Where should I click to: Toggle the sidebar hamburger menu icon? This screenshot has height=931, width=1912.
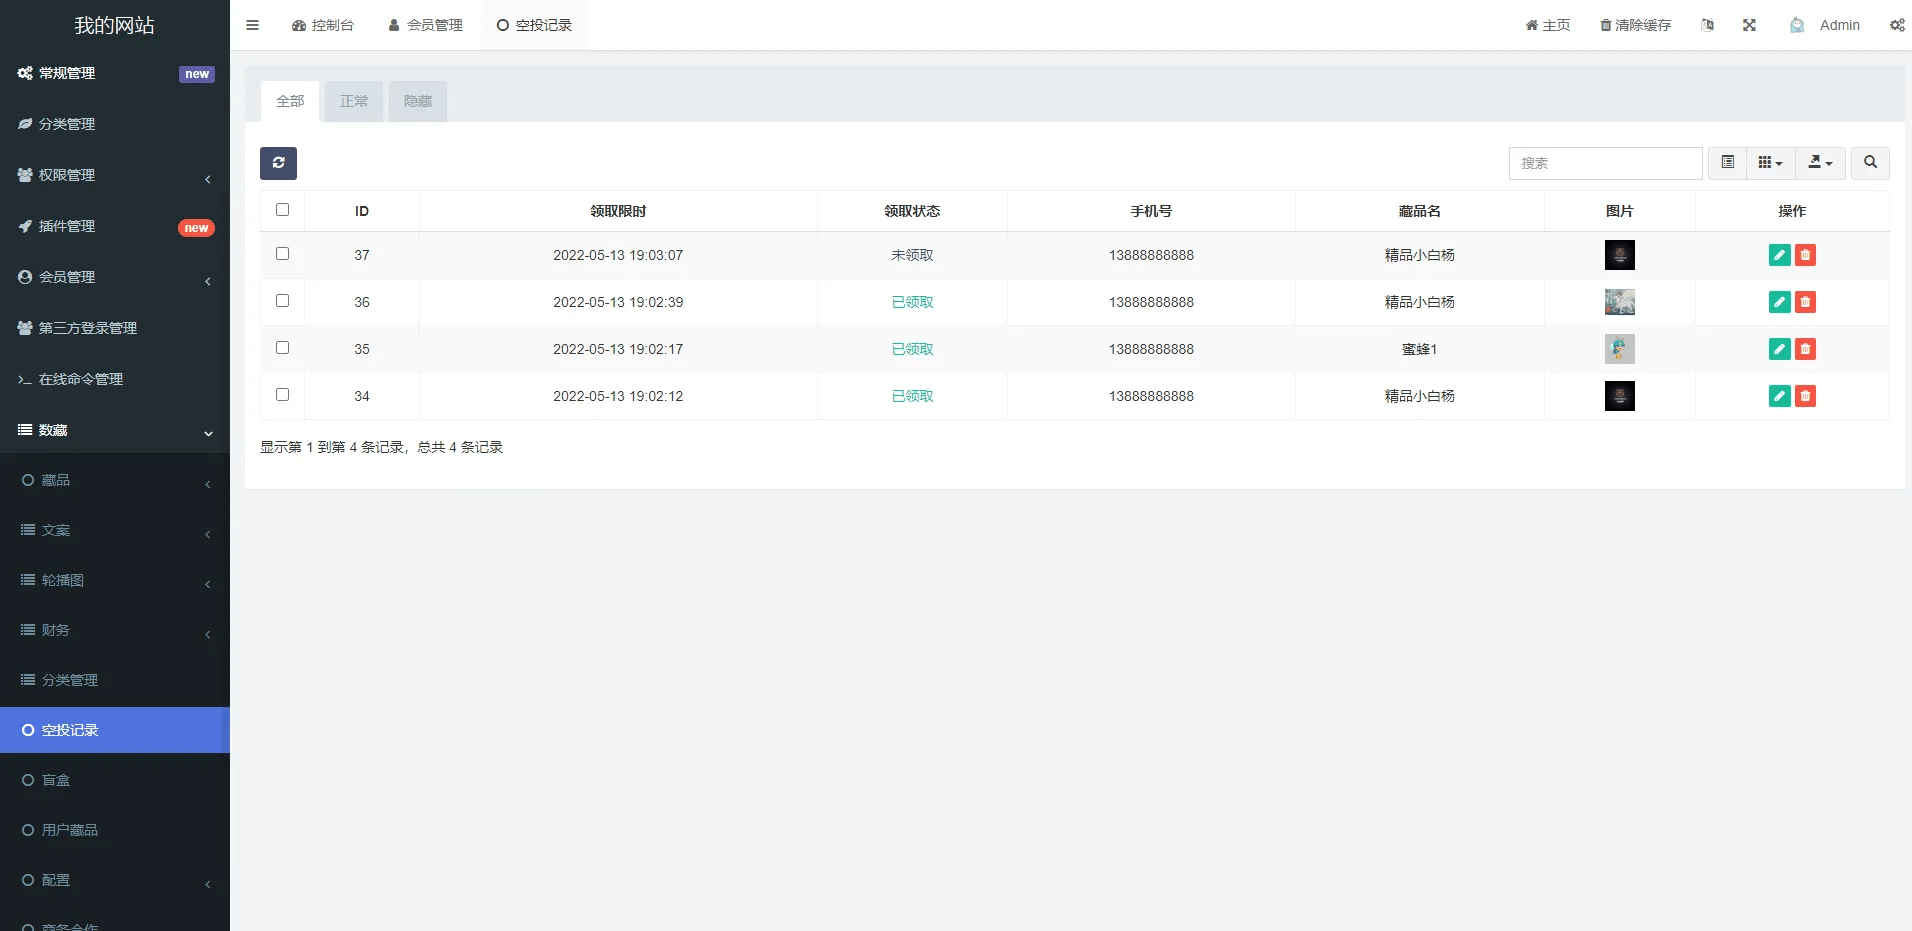(253, 25)
